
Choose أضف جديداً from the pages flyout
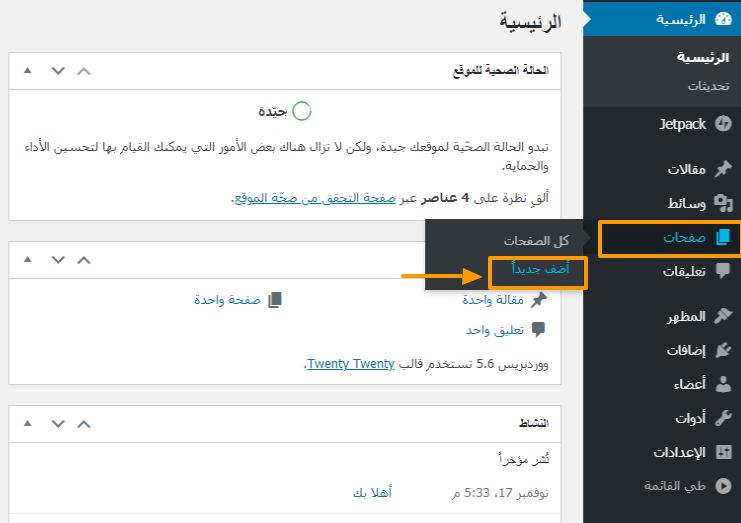tap(540, 269)
